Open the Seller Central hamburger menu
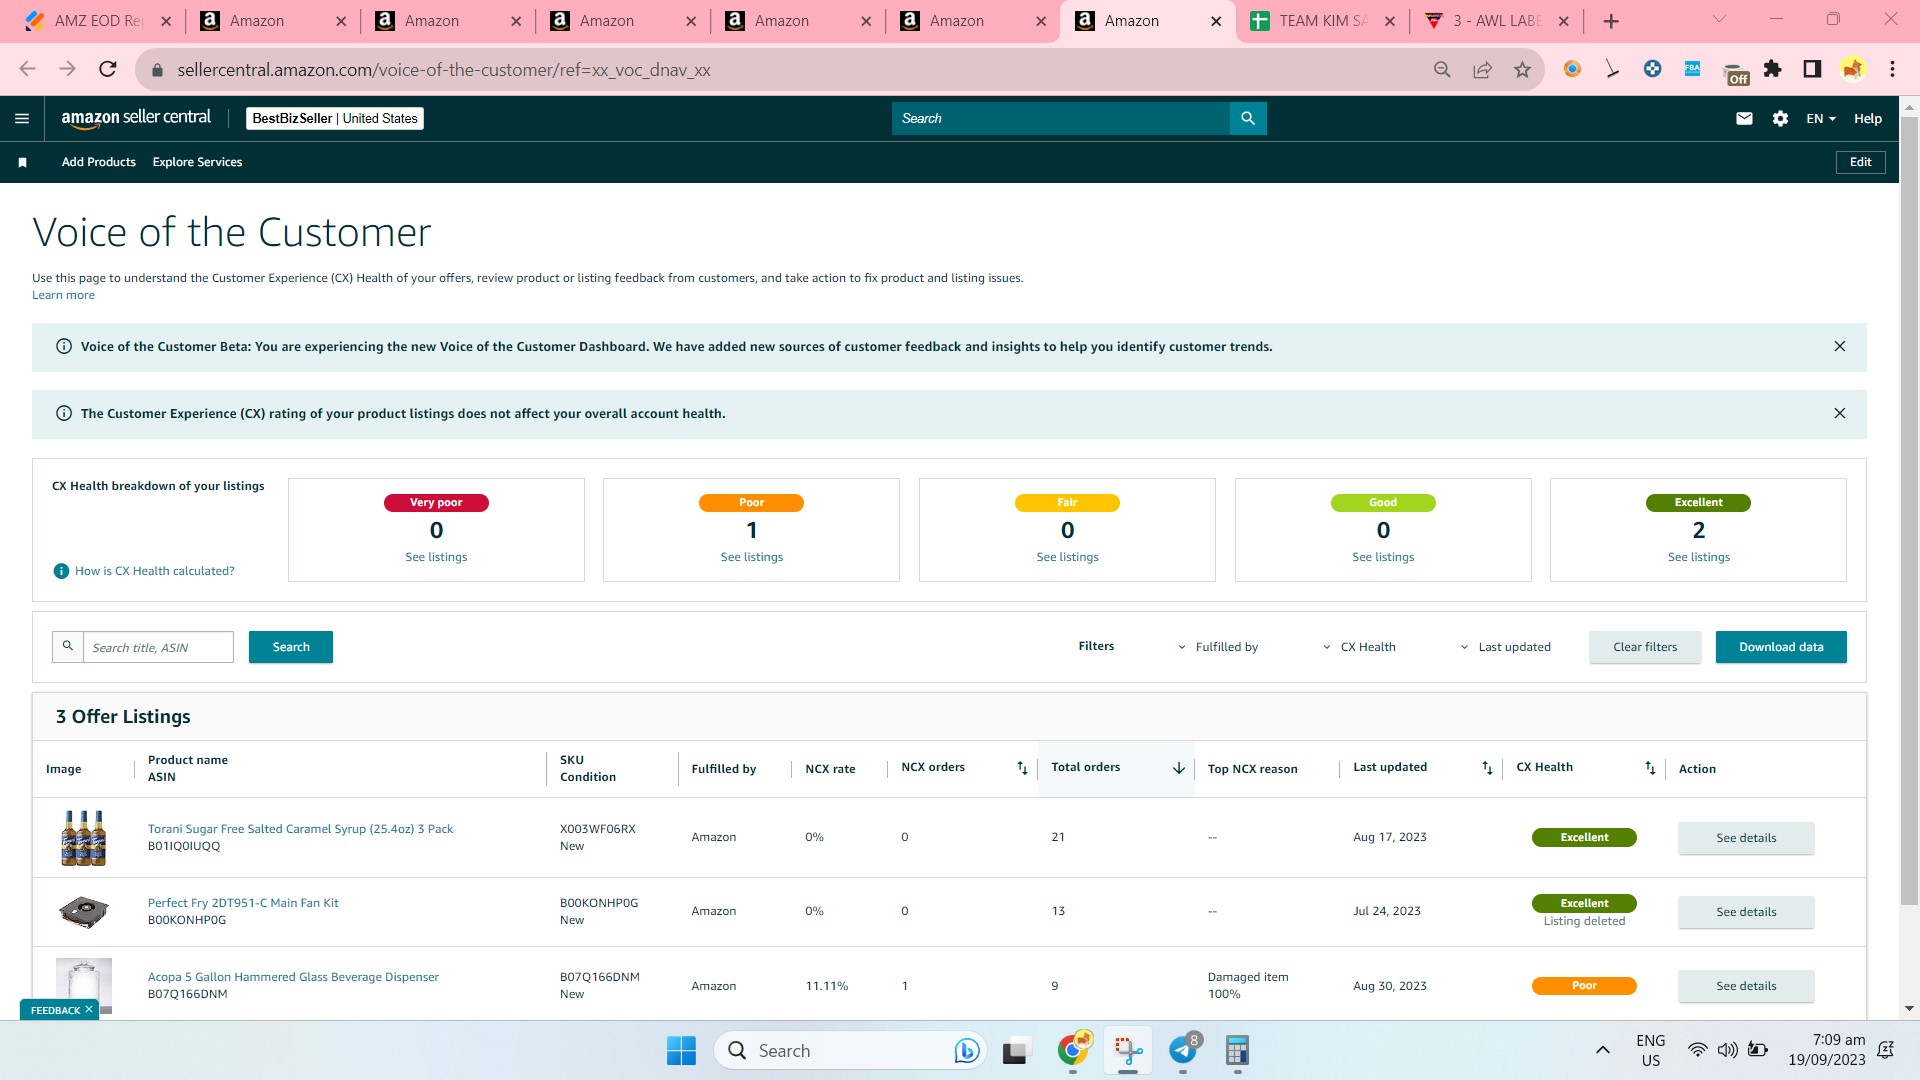The height and width of the screenshot is (1080, 1920). [22, 118]
